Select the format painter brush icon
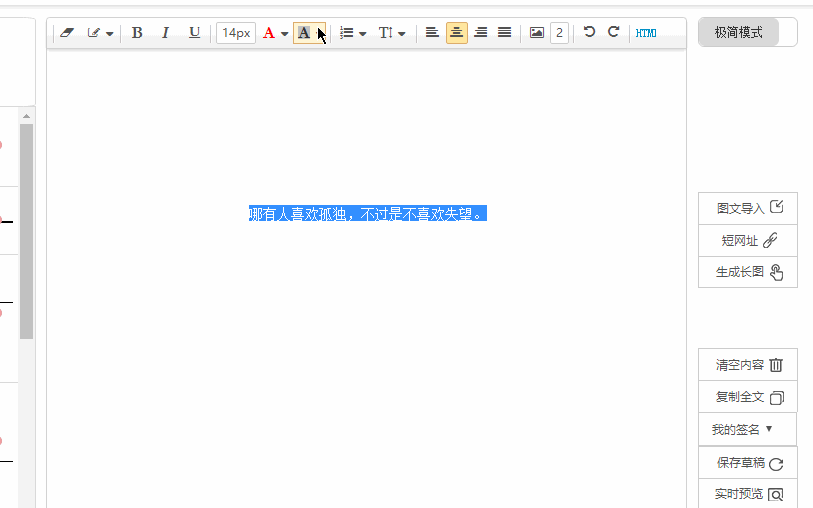Viewport: 813px width, 508px height. [93, 33]
